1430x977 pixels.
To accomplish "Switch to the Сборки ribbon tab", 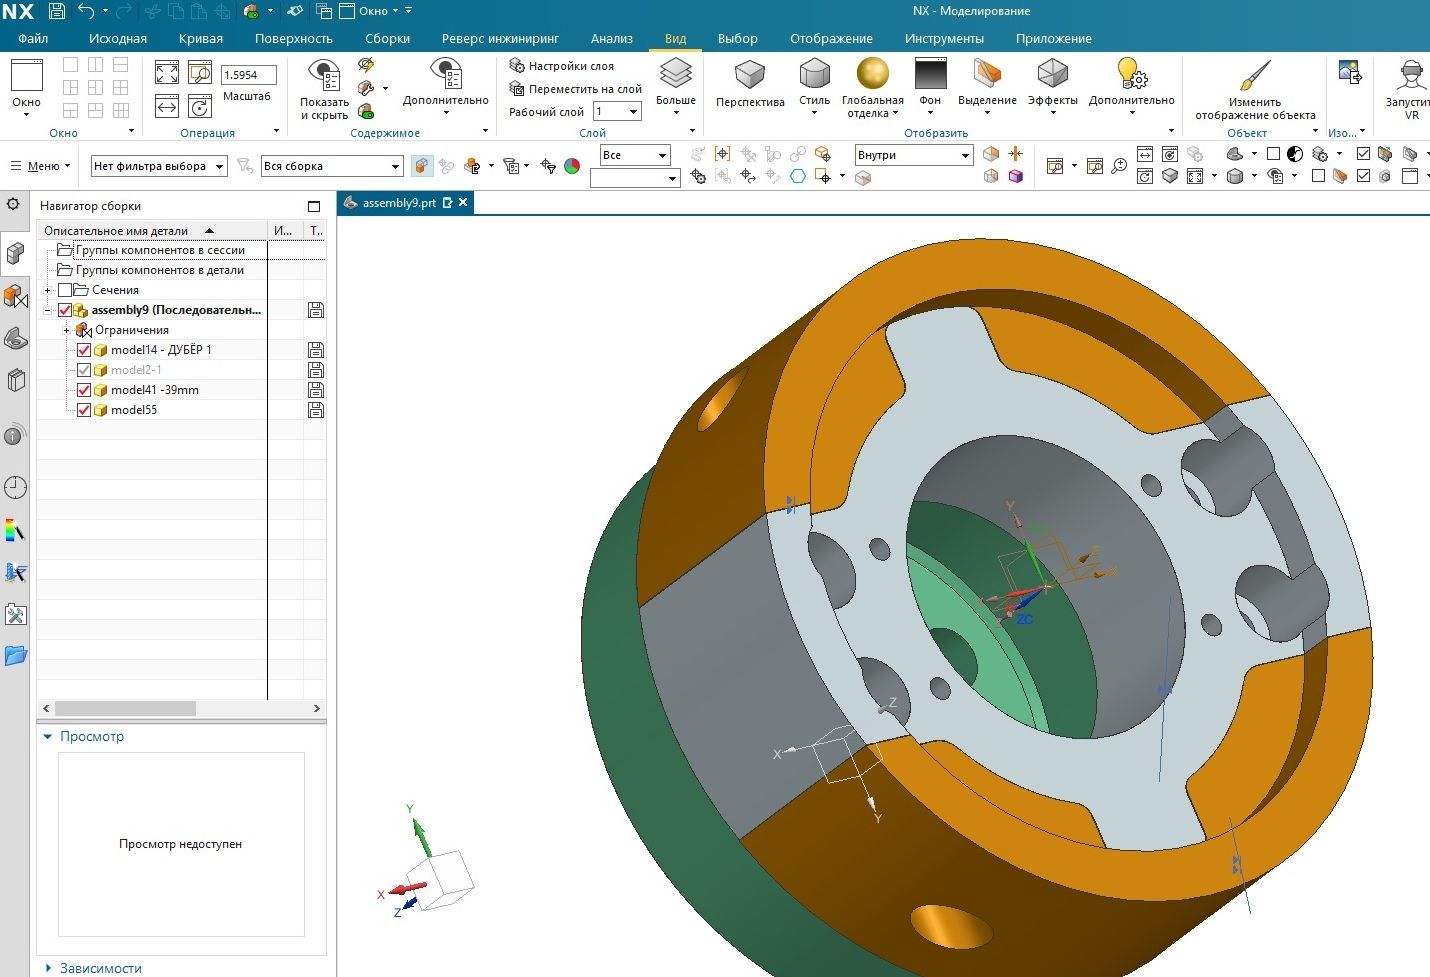I will pyautogui.click(x=387, y=39).
